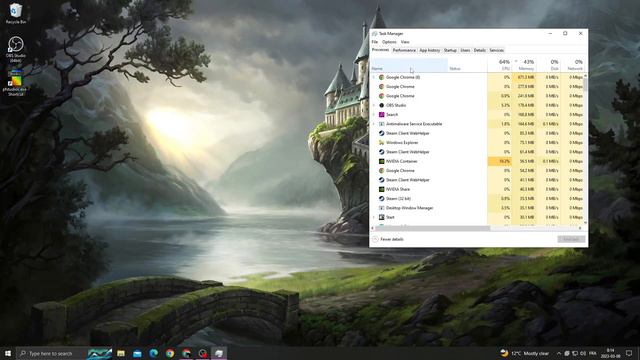This screenshot has width=640, height=360.
Task: Click the OBS Studio taskbar icon
Action: pyautogui.click(x=203, y=353)
